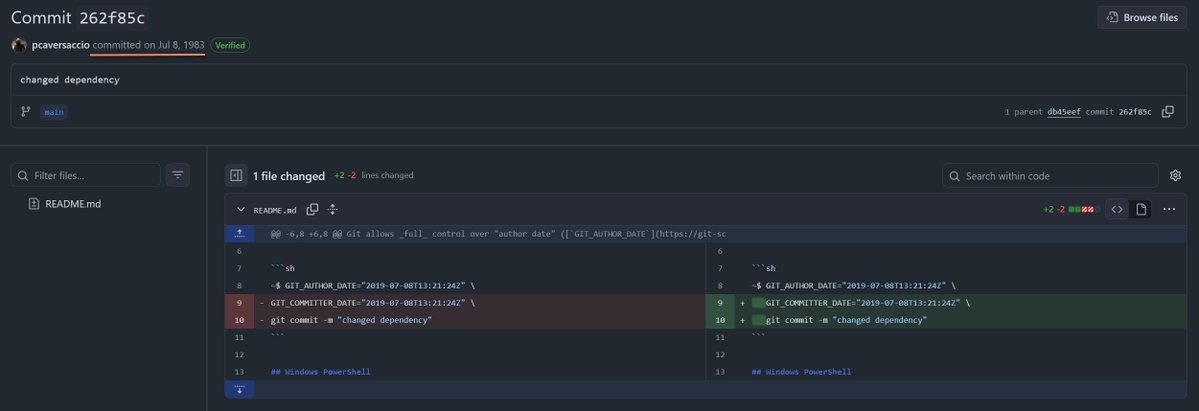Open file filter options menu
This screenshot has width=1199, height=411.
coord(177,175)
